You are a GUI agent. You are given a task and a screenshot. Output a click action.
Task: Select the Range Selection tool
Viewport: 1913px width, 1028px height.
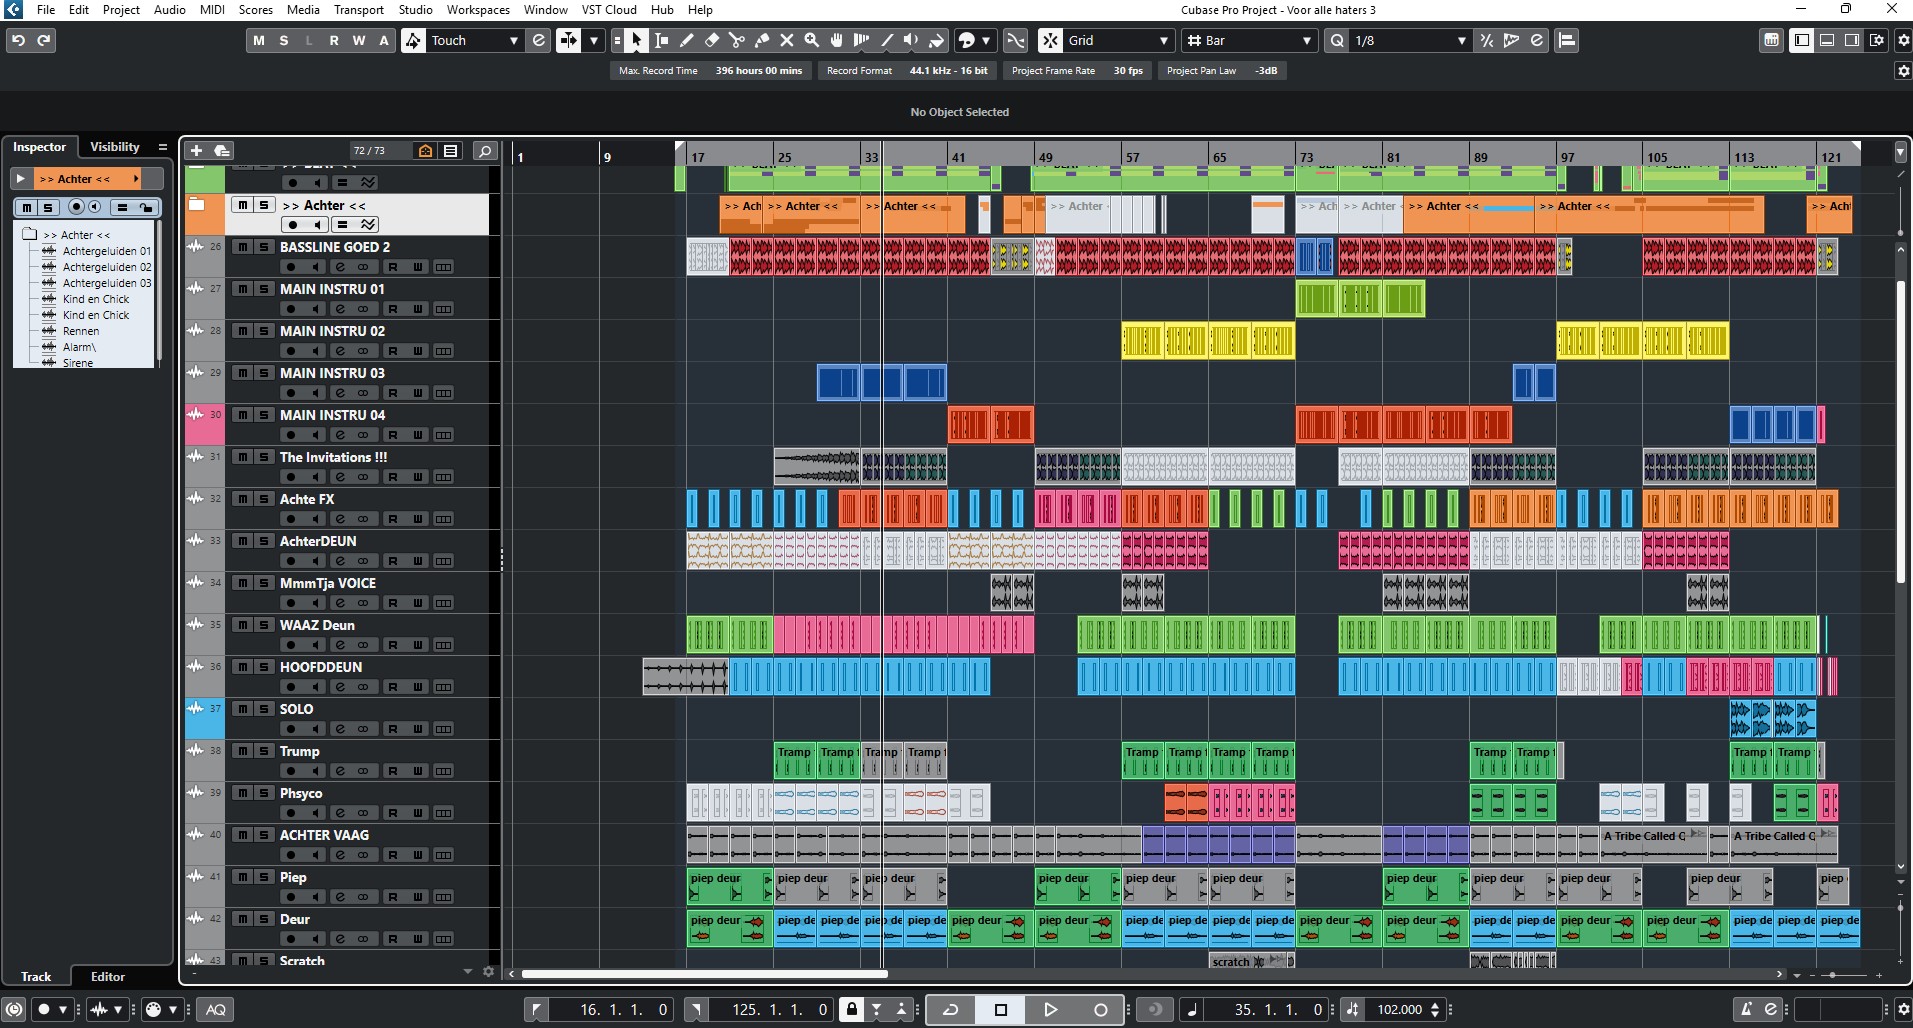[662, 40]
